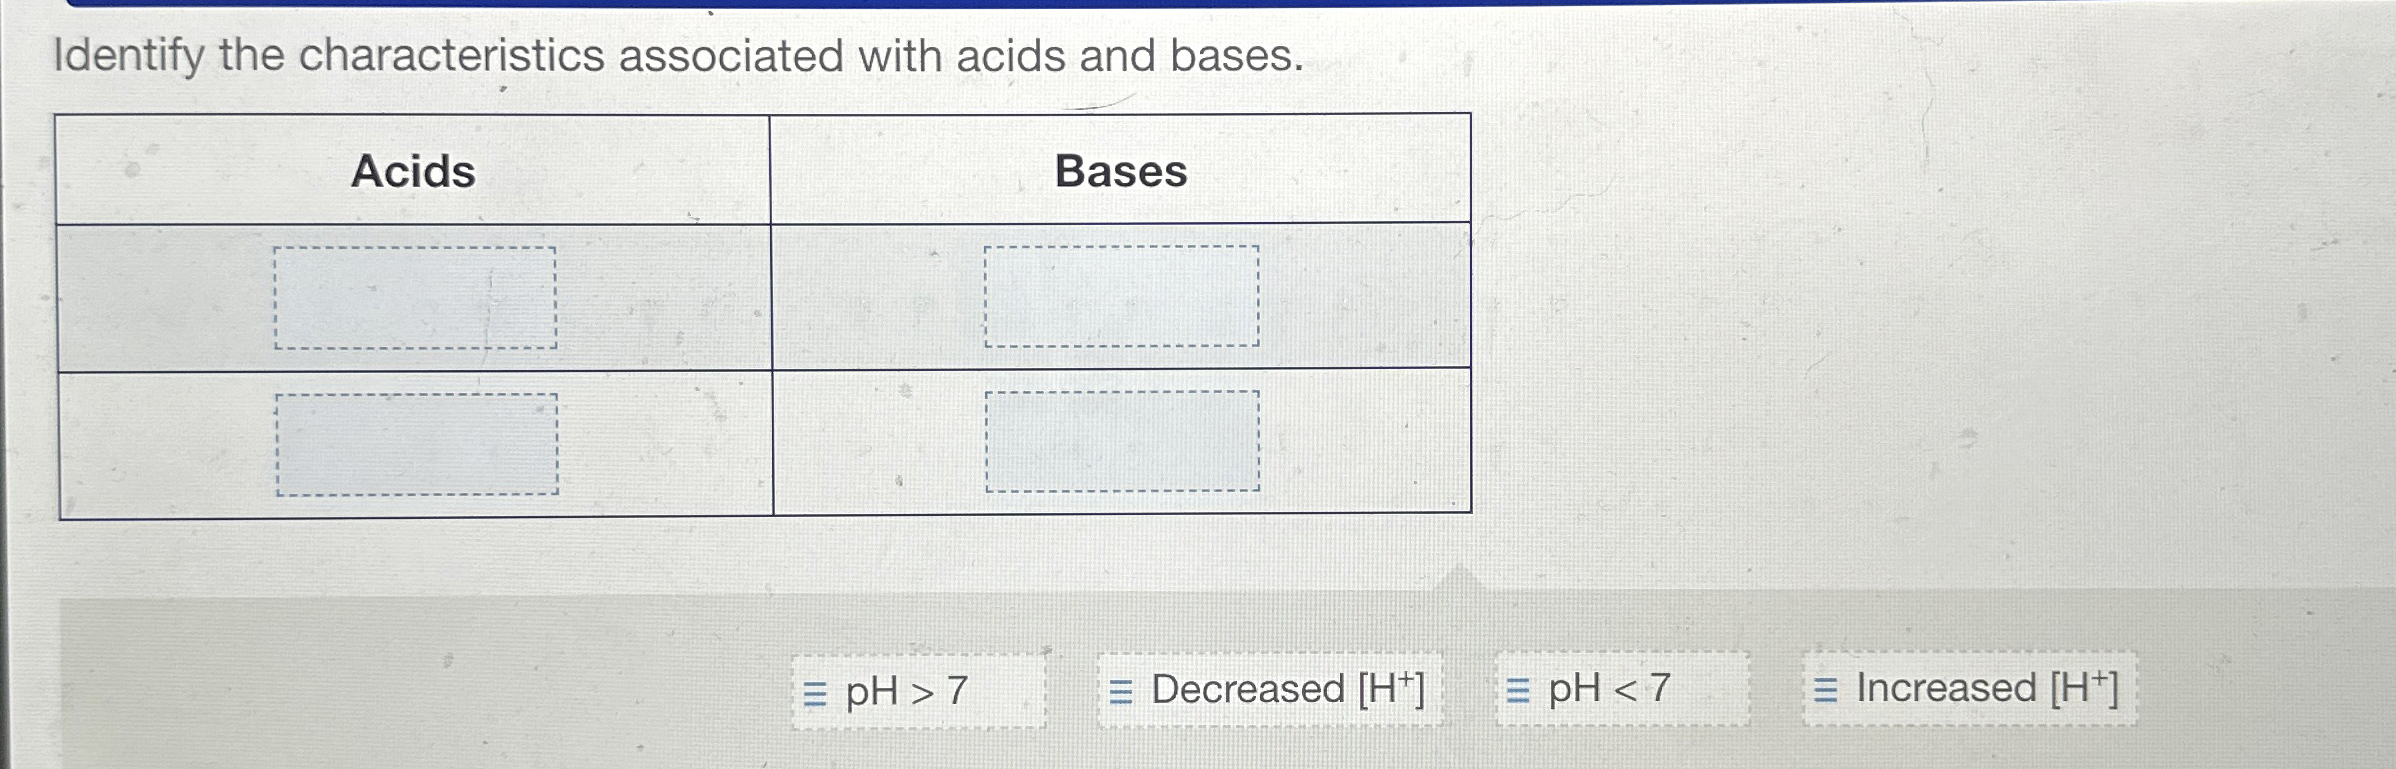Click the Bases column header

pos(1121,171)
